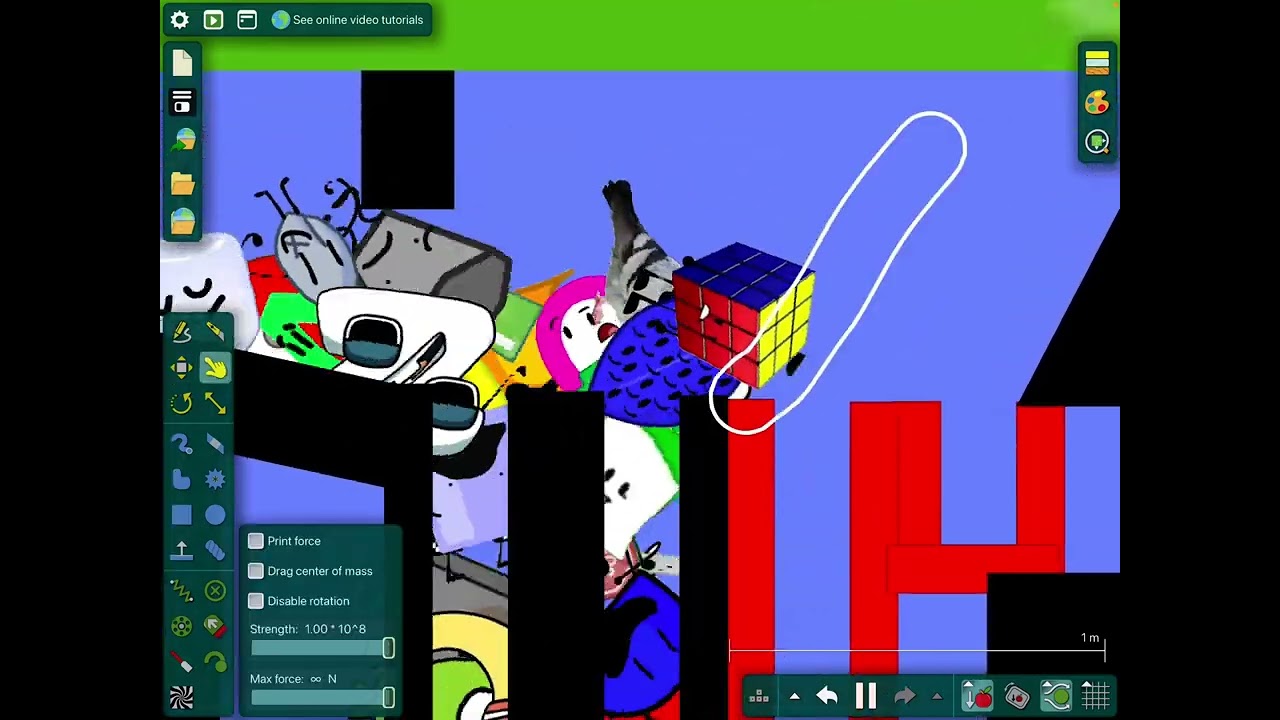1280x720 pixels.
Task: Toggle the grid display
Action: point(1095,696)
